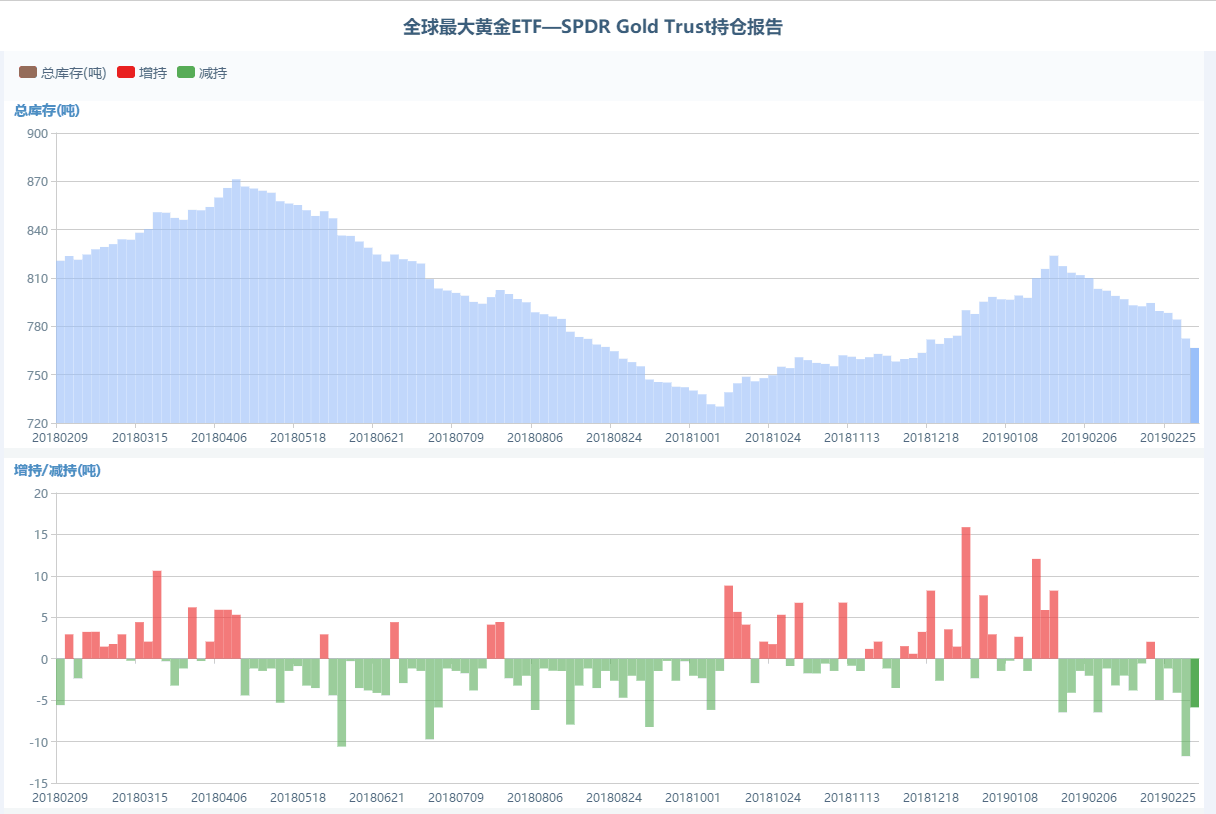Screen dimensions: 1216x814
Task: Click the peak inventory bar near 870 tons
Action: click(x=236, y=300)
